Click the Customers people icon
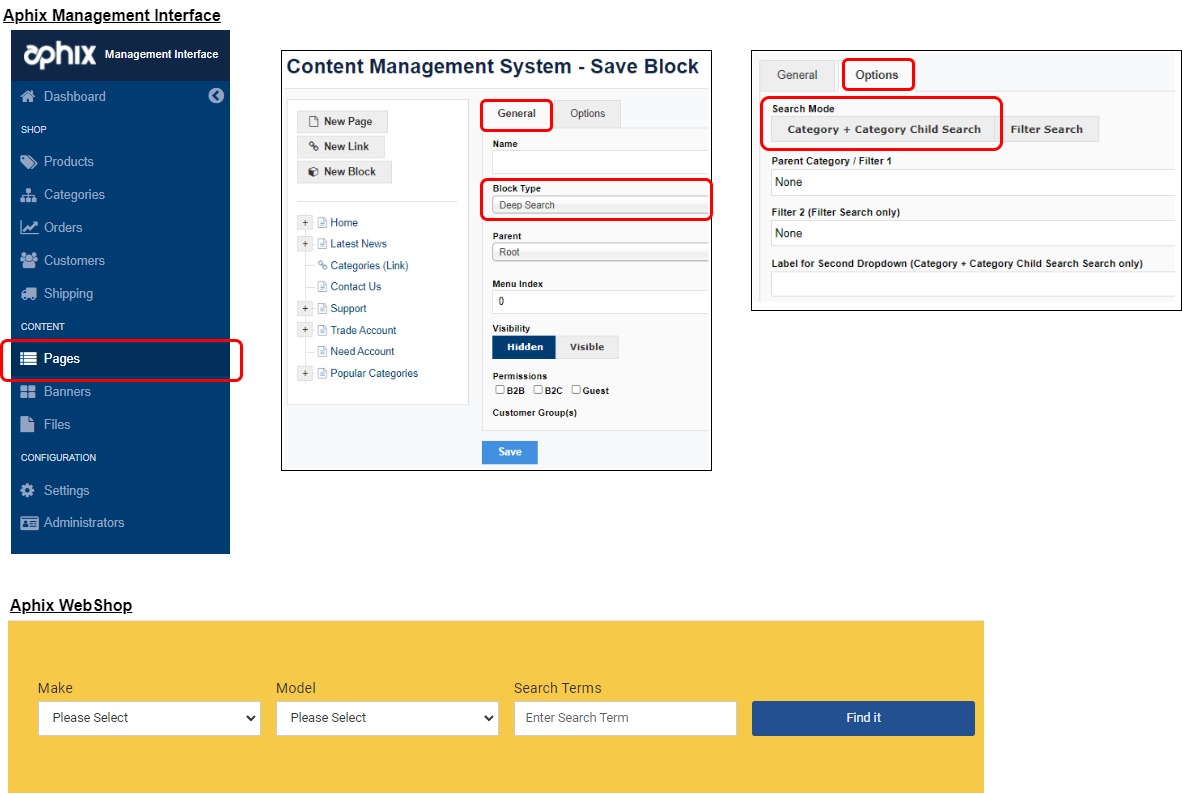Image resolution: width=1182 pixels, height=794 pixels. pos(28,260)
